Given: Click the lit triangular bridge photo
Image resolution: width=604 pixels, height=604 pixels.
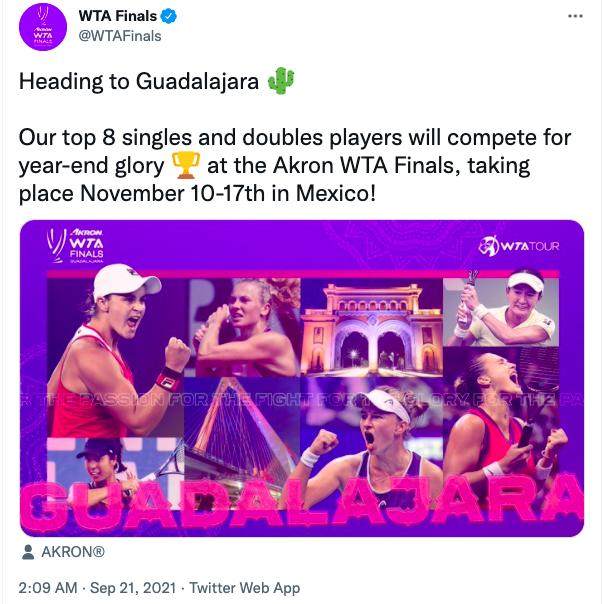Looking at the screenshot, I should click(238, 425).
